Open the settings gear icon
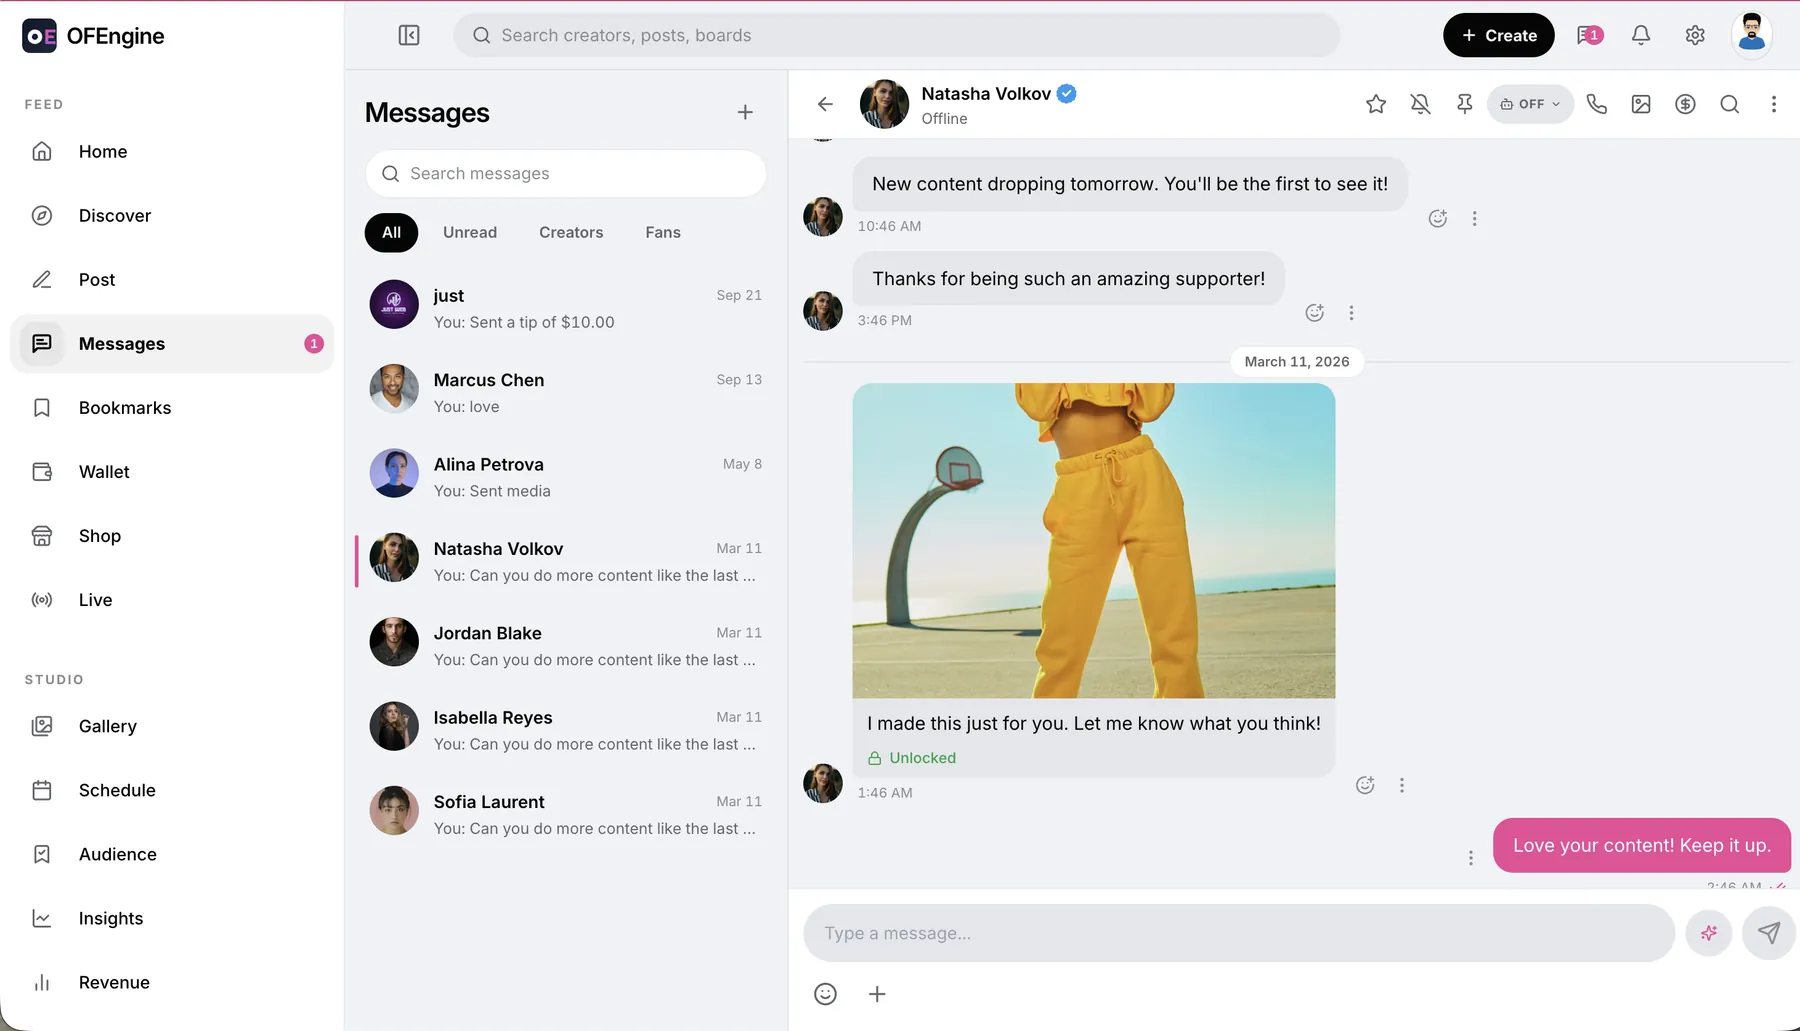 pyautogui.click(x=1695, y=35)
